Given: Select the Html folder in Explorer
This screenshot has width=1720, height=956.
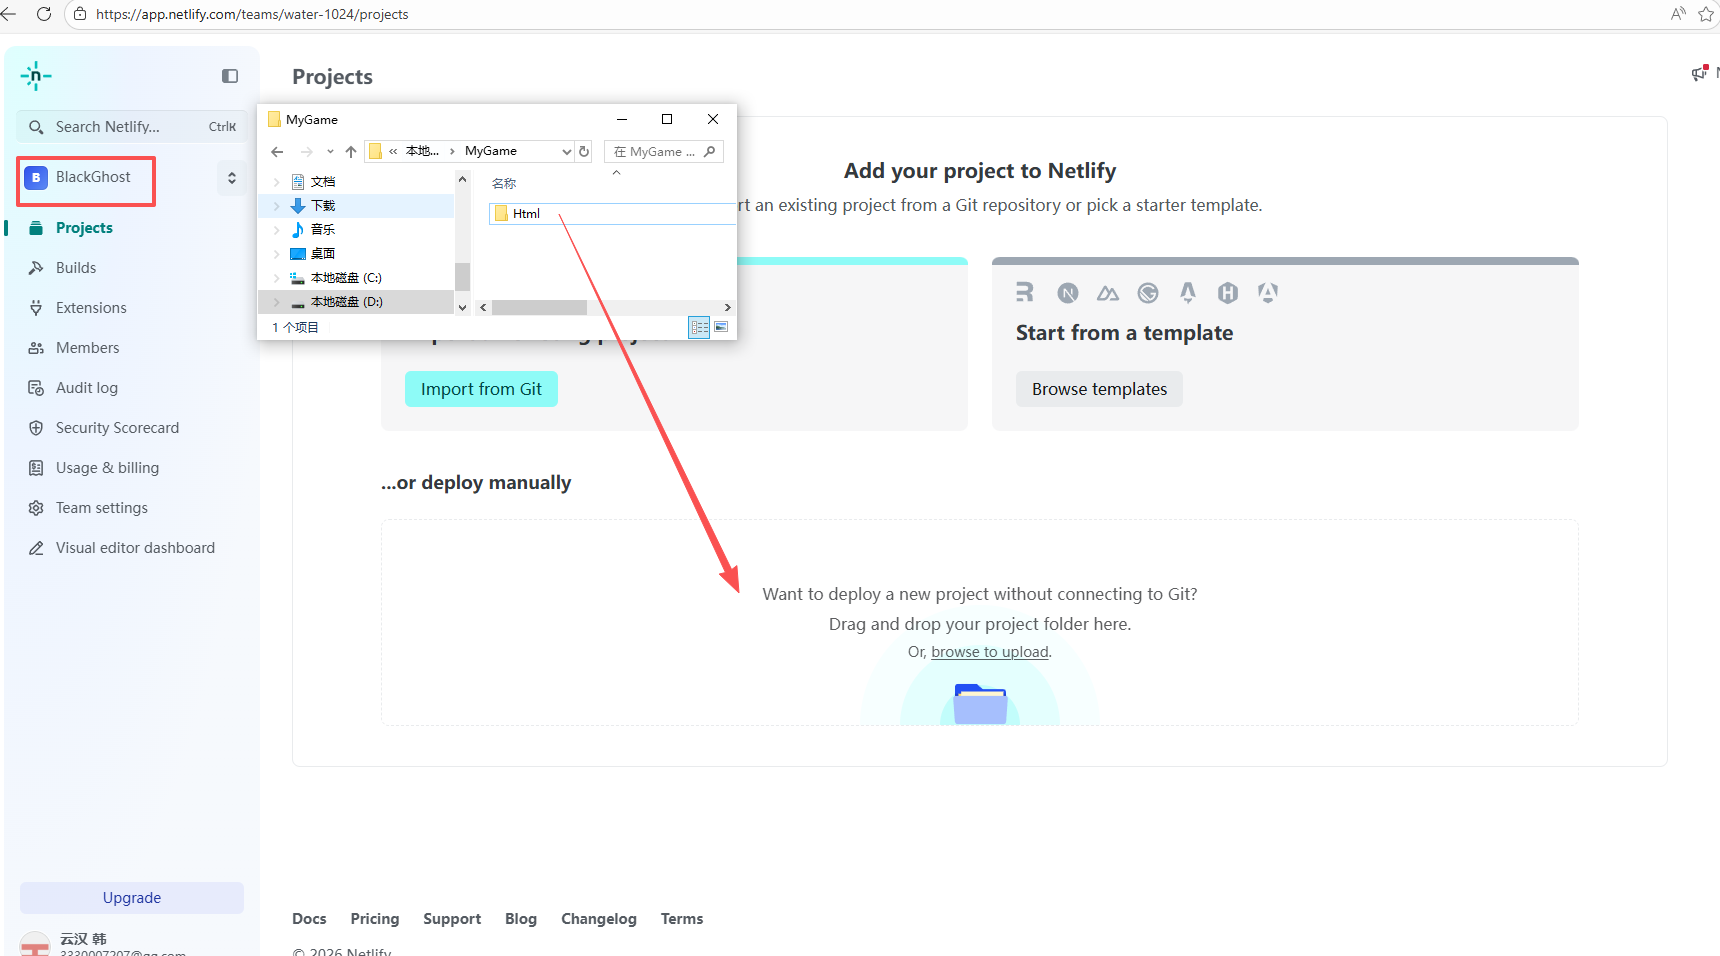Looking at the screenshot, I should (526, 214).
